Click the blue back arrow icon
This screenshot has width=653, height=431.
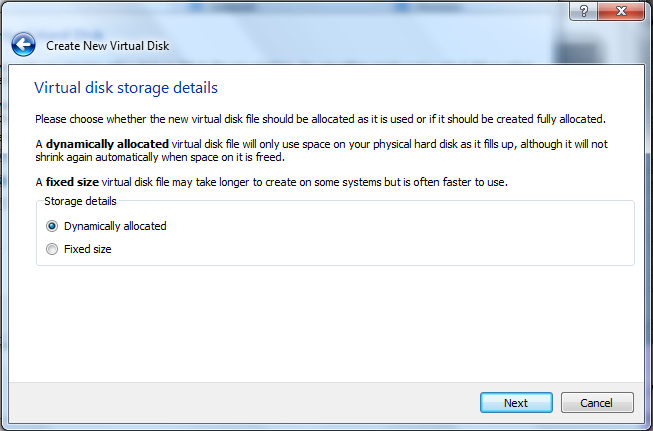coord(24,45)
